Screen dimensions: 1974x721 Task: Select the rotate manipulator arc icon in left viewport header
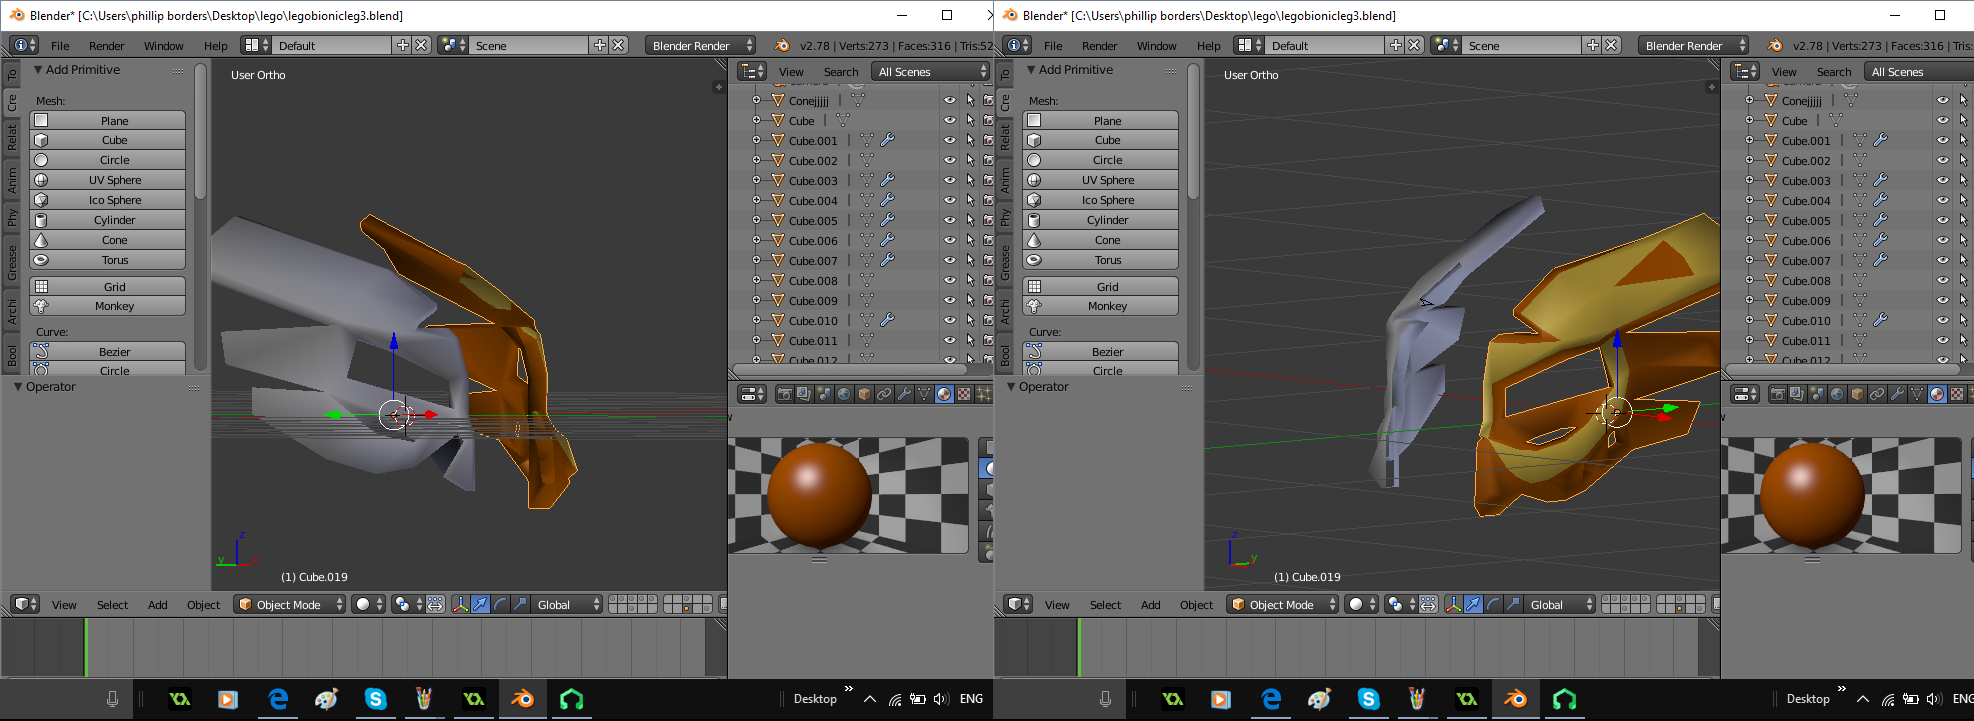point(500,604)
